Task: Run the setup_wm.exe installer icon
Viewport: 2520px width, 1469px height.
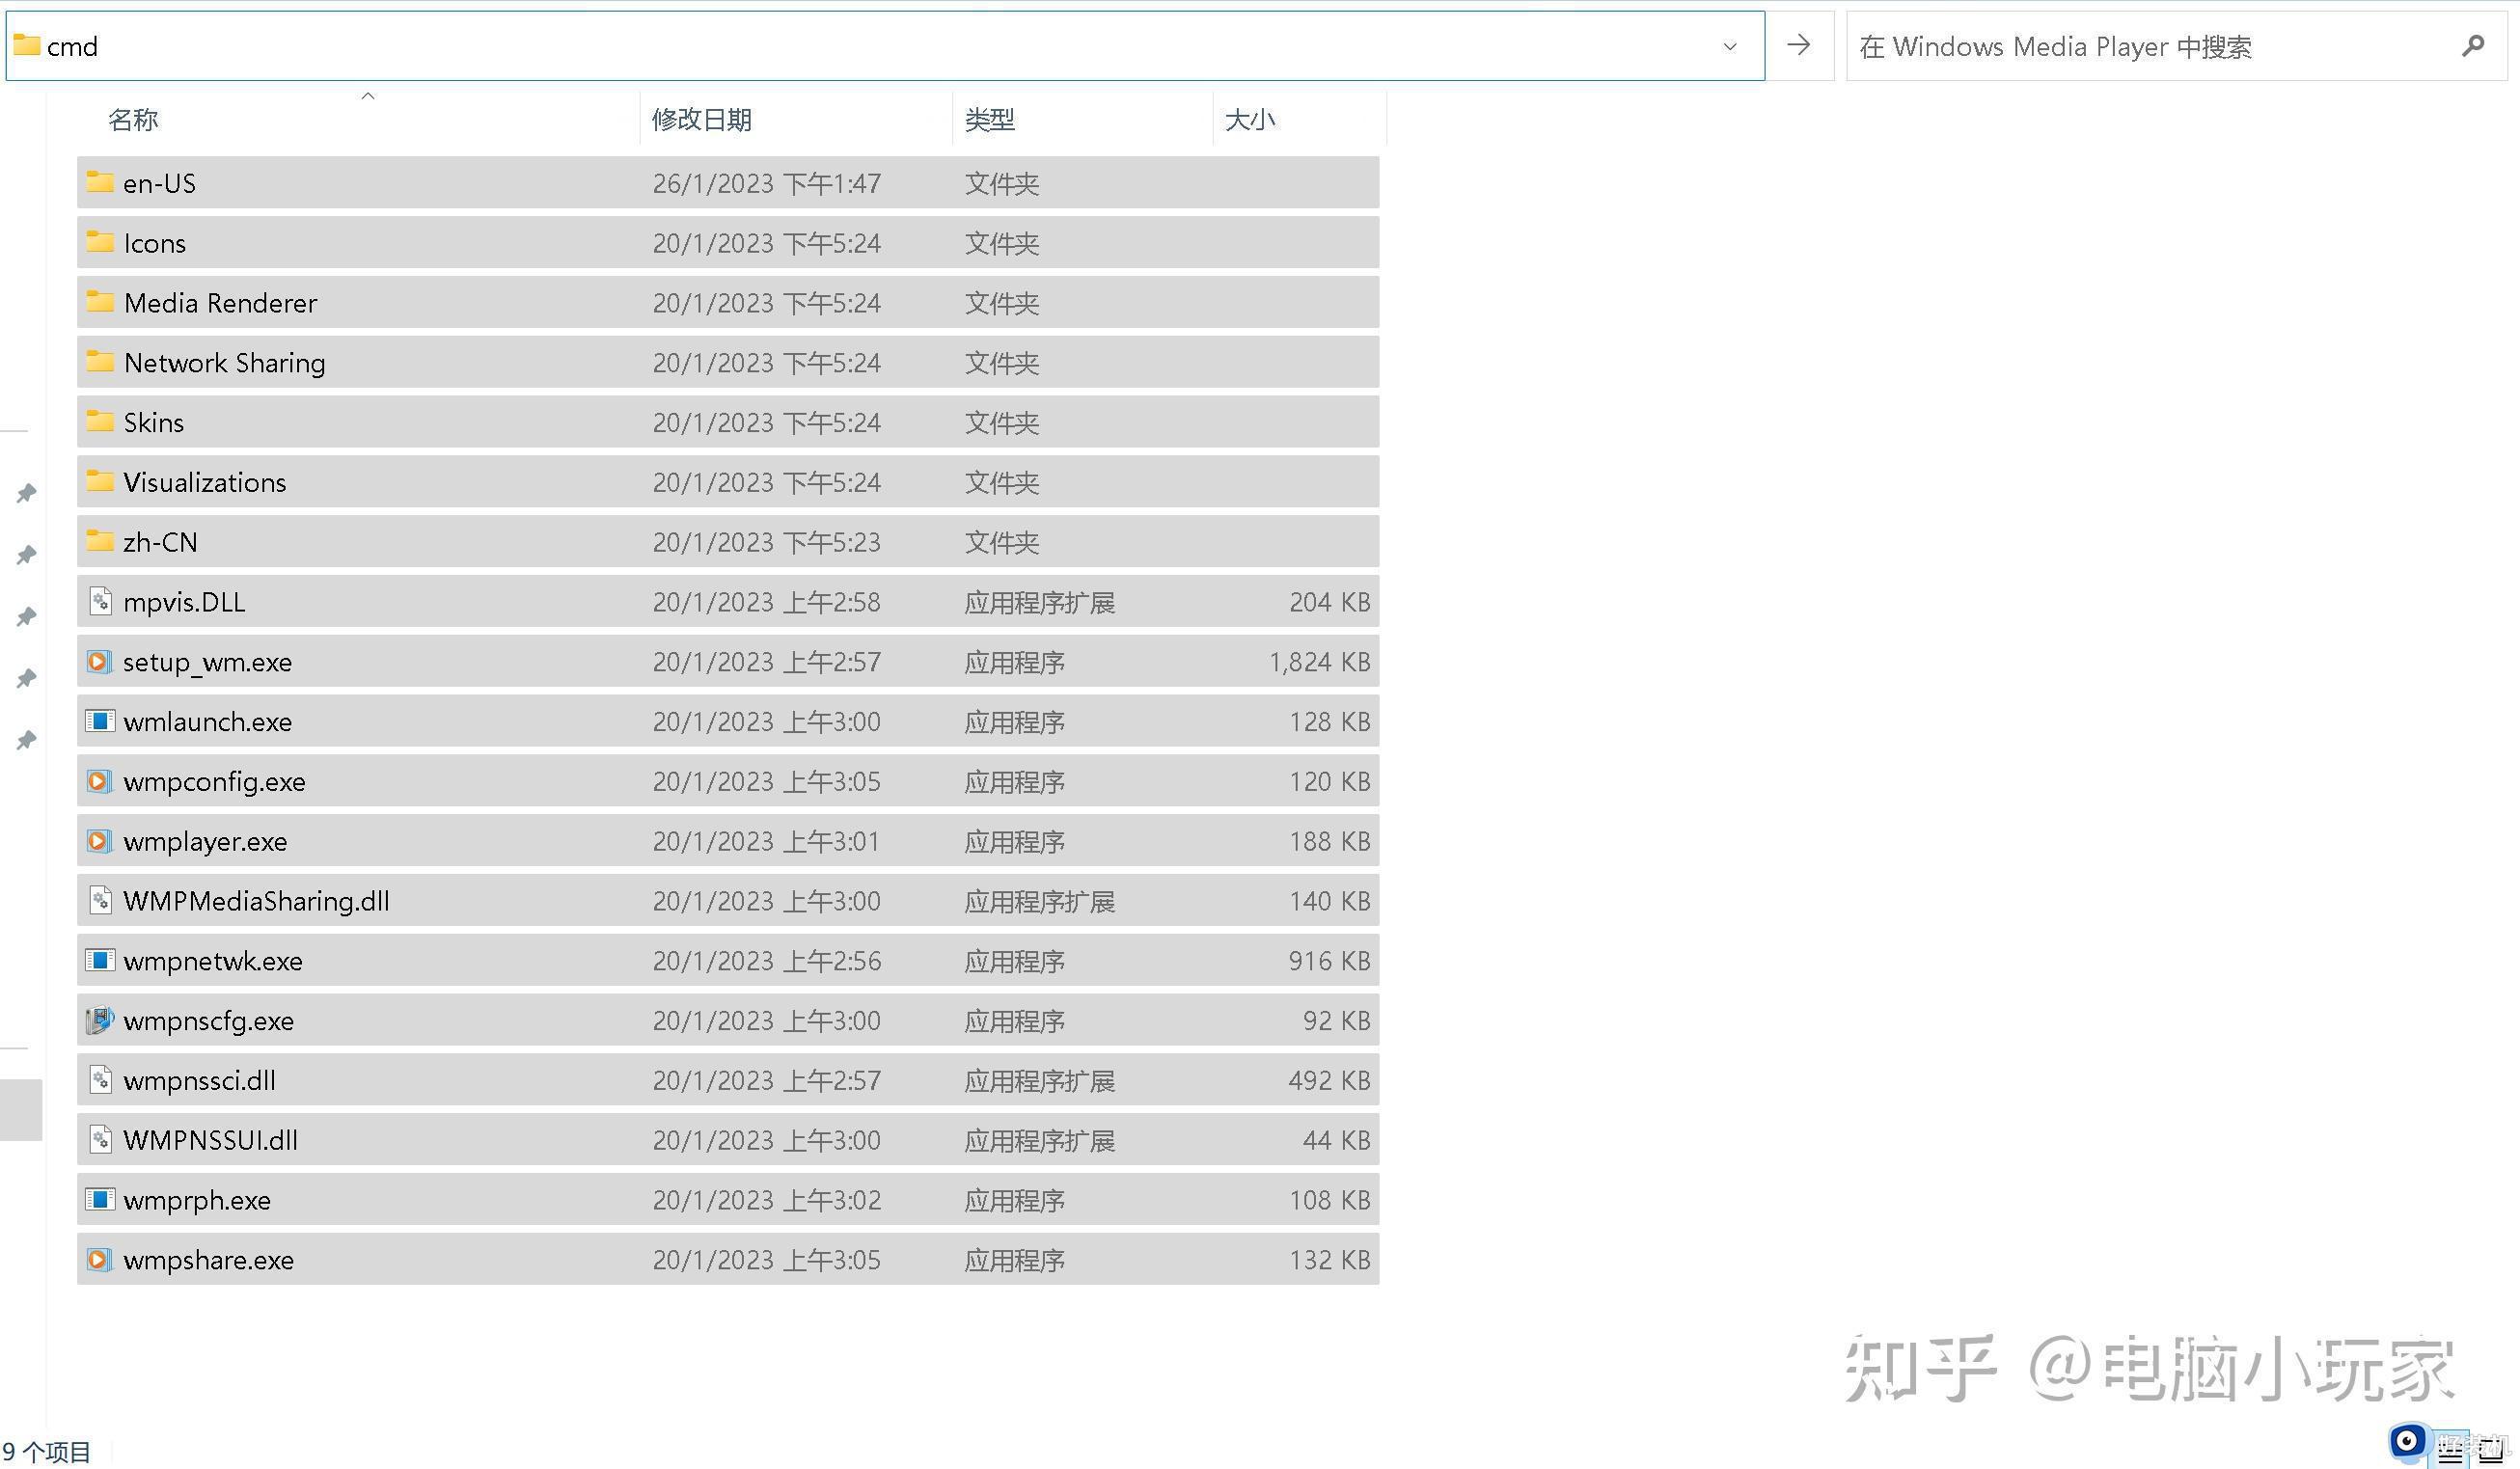Action: (x=99, y=661)
